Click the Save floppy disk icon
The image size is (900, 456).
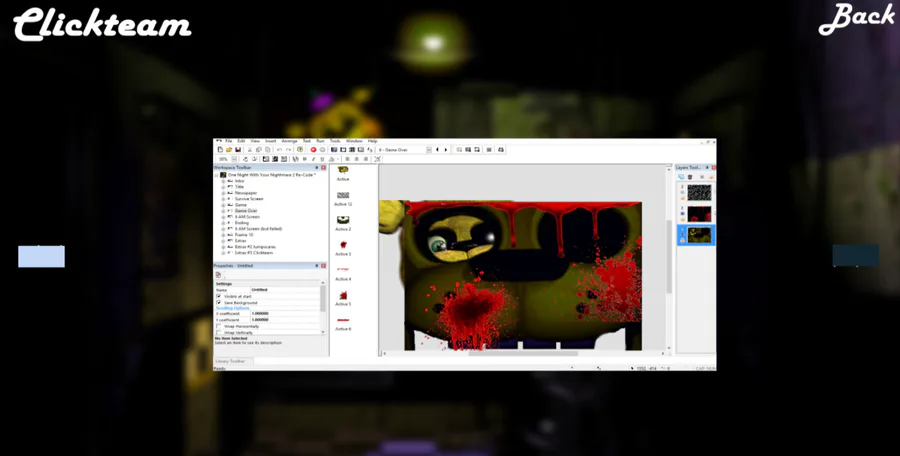[238, 149]
